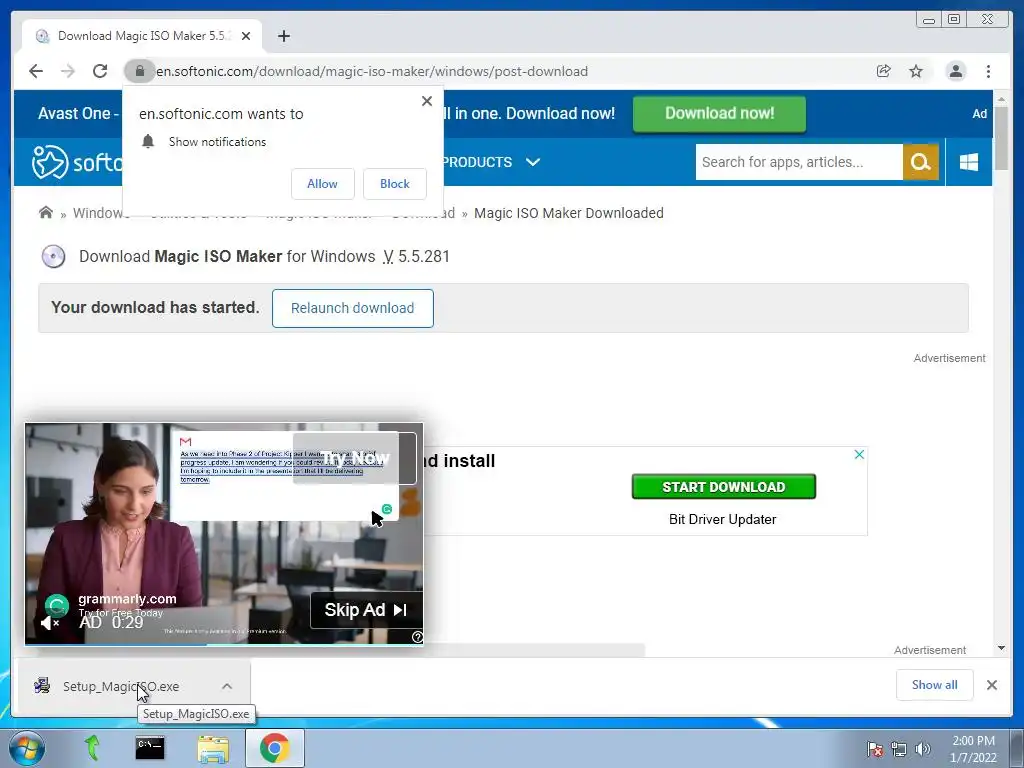Click the Magic ISO Maker disc icon
1024x768 pixels.
pyautogui.click(x=54, y=257)
